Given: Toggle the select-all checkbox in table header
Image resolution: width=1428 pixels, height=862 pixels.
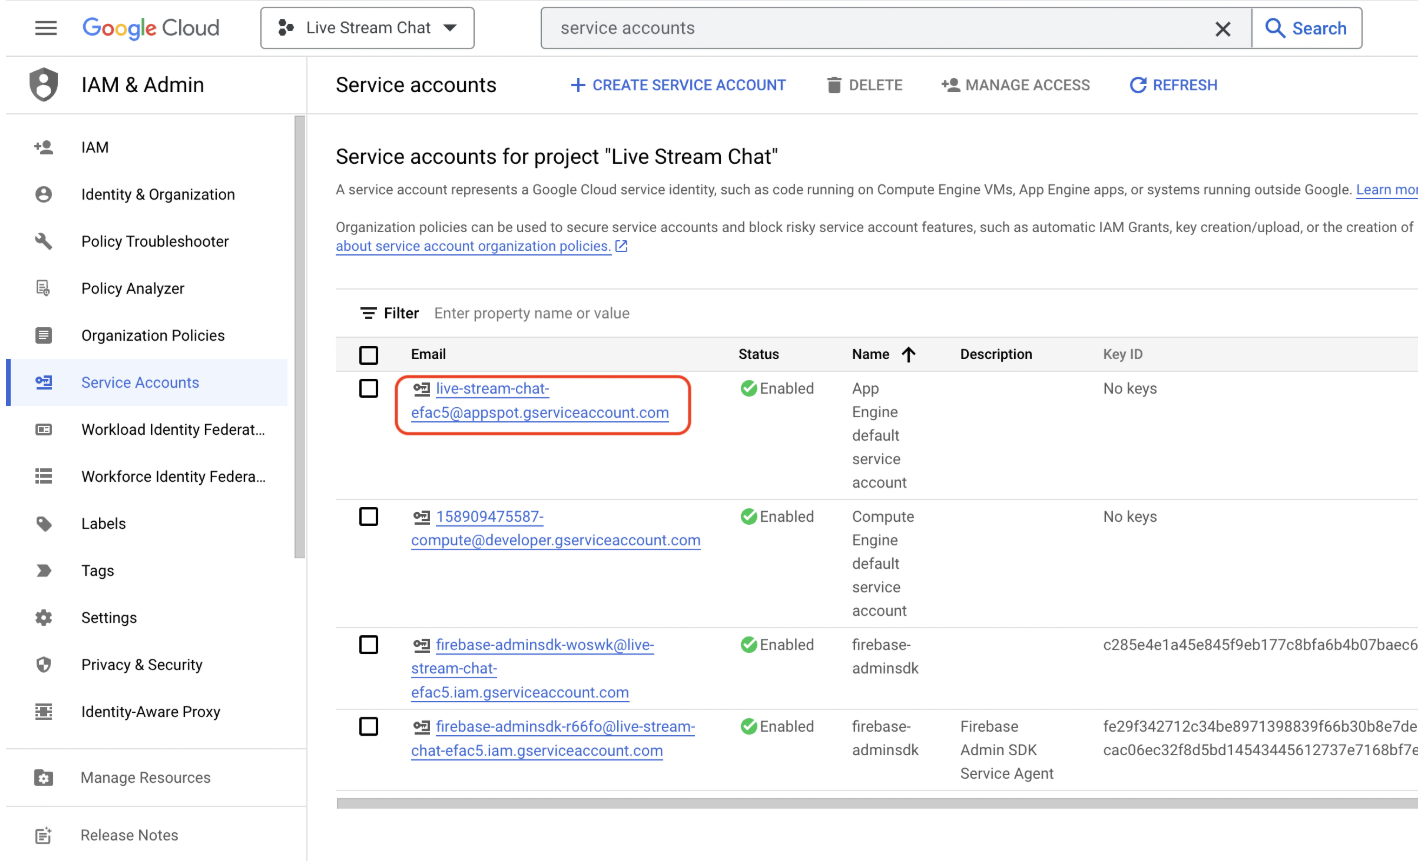Looking at the screenshot, I should tap(369, 355).
